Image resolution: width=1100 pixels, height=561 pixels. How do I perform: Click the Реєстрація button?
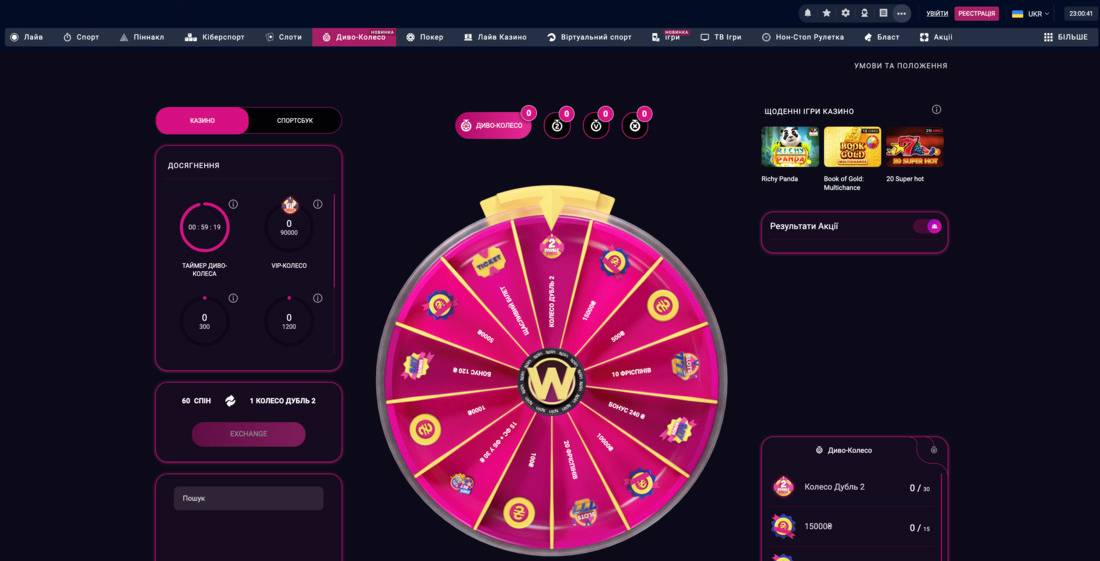coord(977,13)
